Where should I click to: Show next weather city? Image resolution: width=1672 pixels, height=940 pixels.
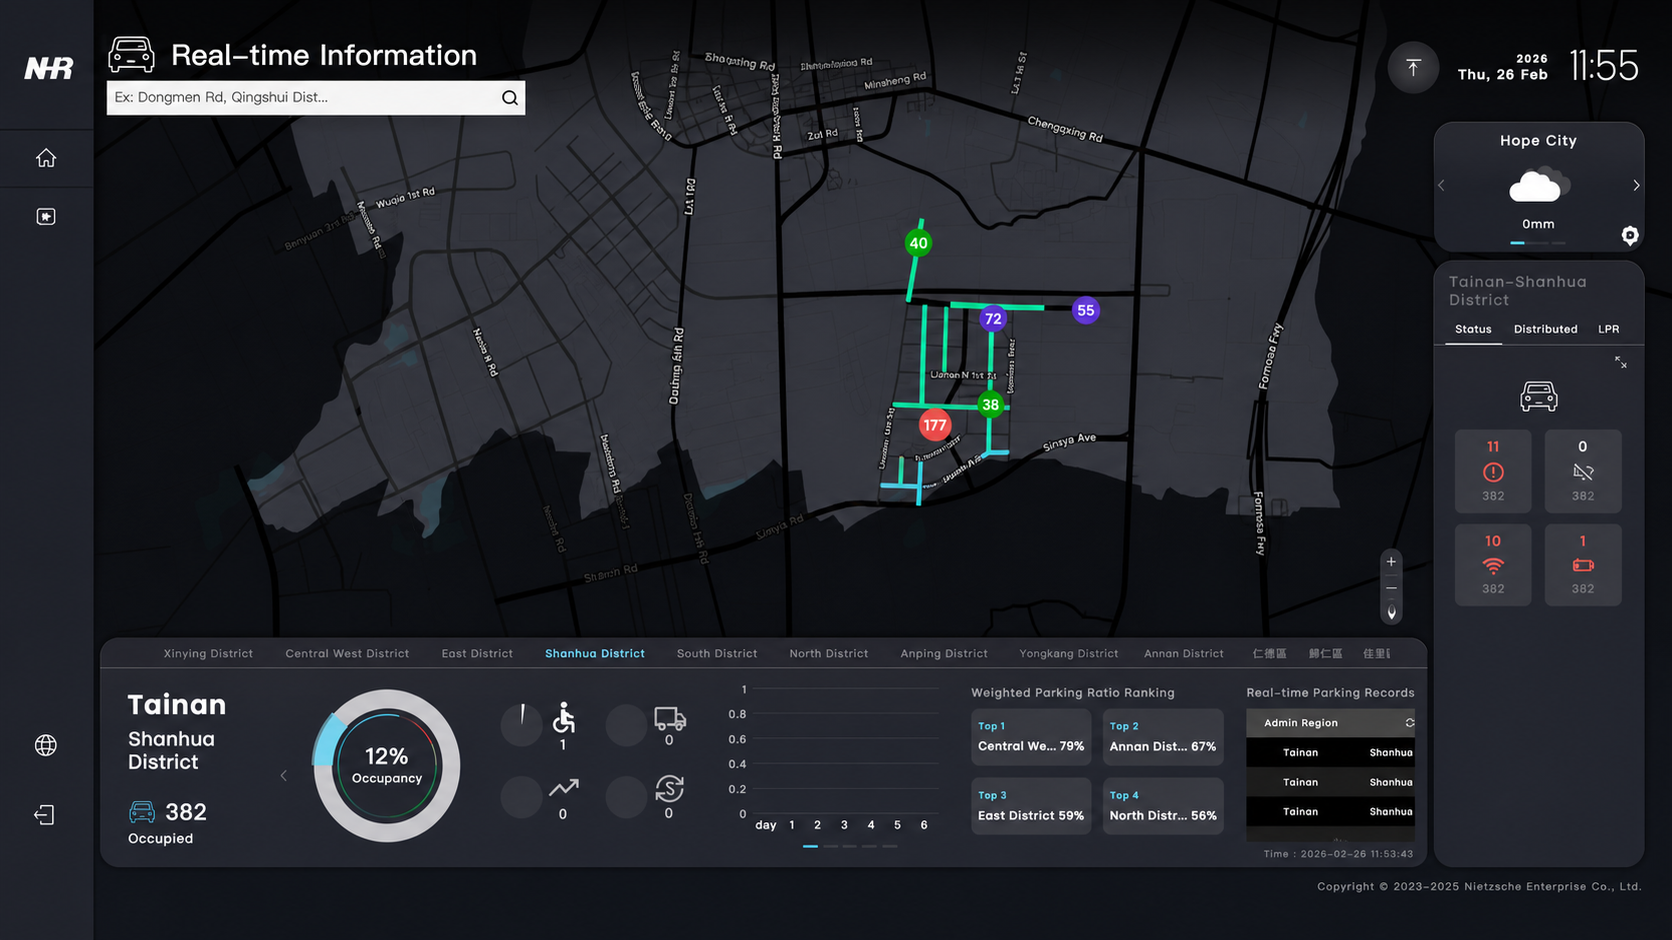point(1636,186)
